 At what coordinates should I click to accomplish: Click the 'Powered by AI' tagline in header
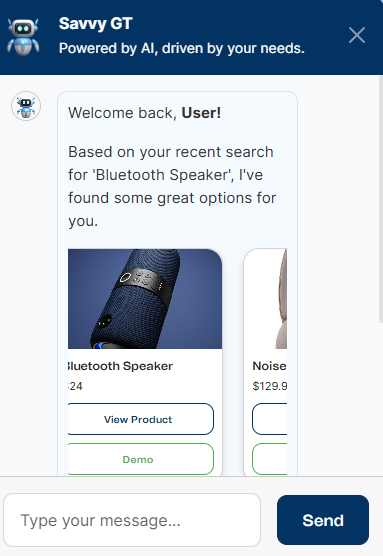click(182, 49)
